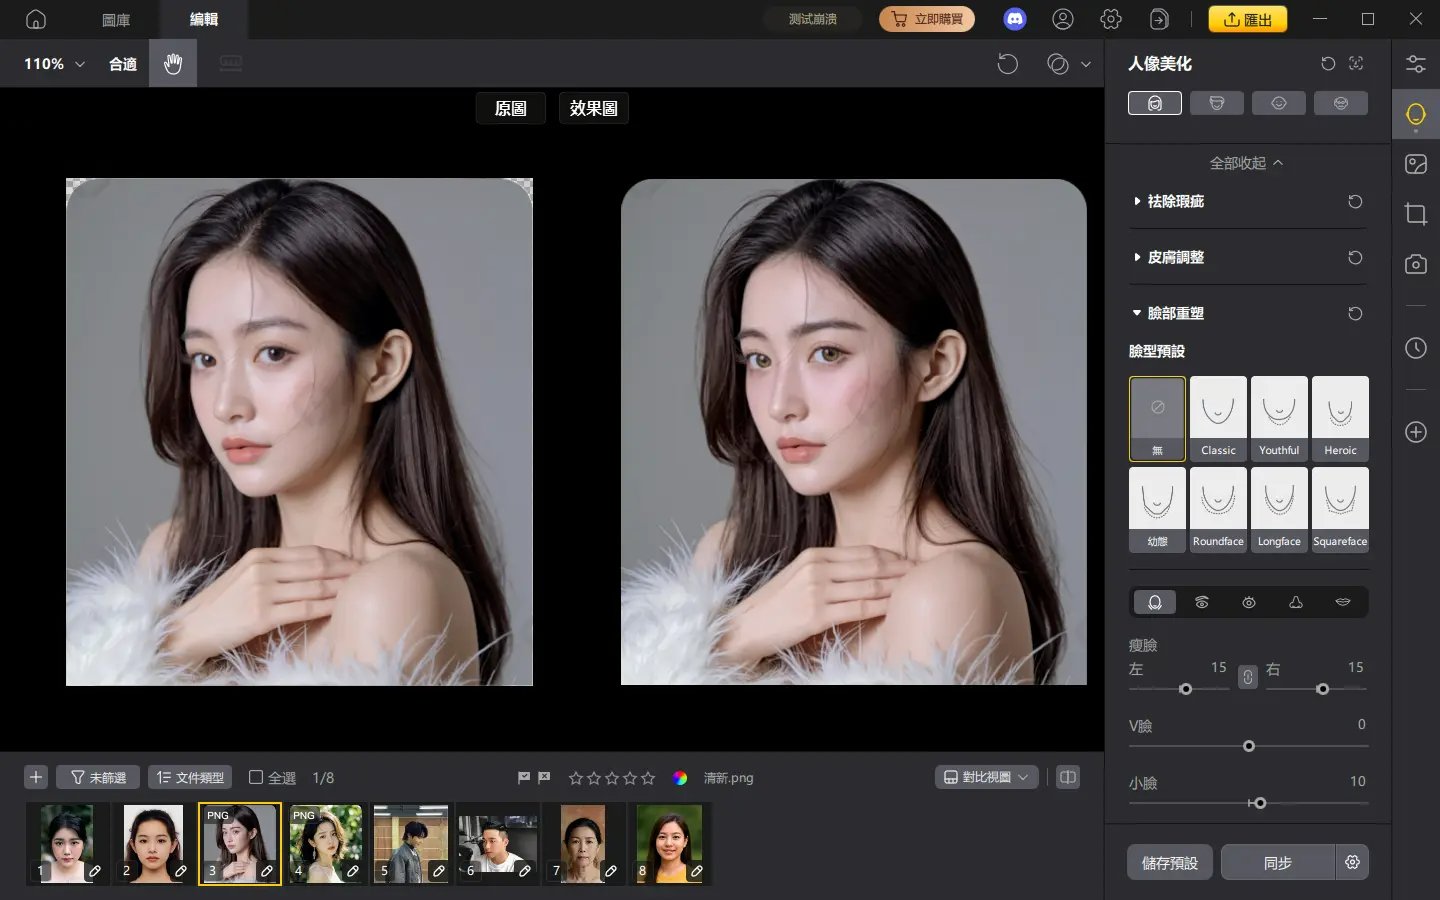Screen dimensions: 1440x900
Task: Open the Crop tool in right sidebar
Action: pos(1416,213)
